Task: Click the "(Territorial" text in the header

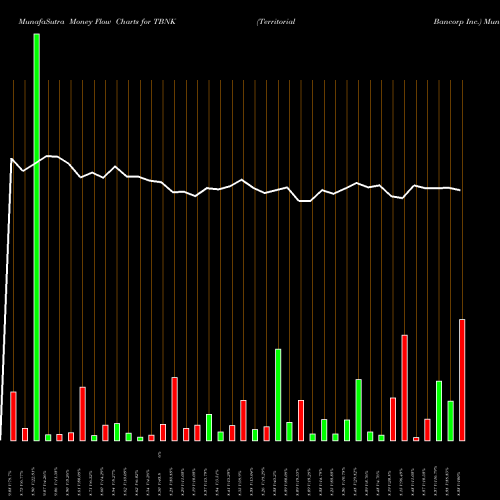Action: pos(276,22)
